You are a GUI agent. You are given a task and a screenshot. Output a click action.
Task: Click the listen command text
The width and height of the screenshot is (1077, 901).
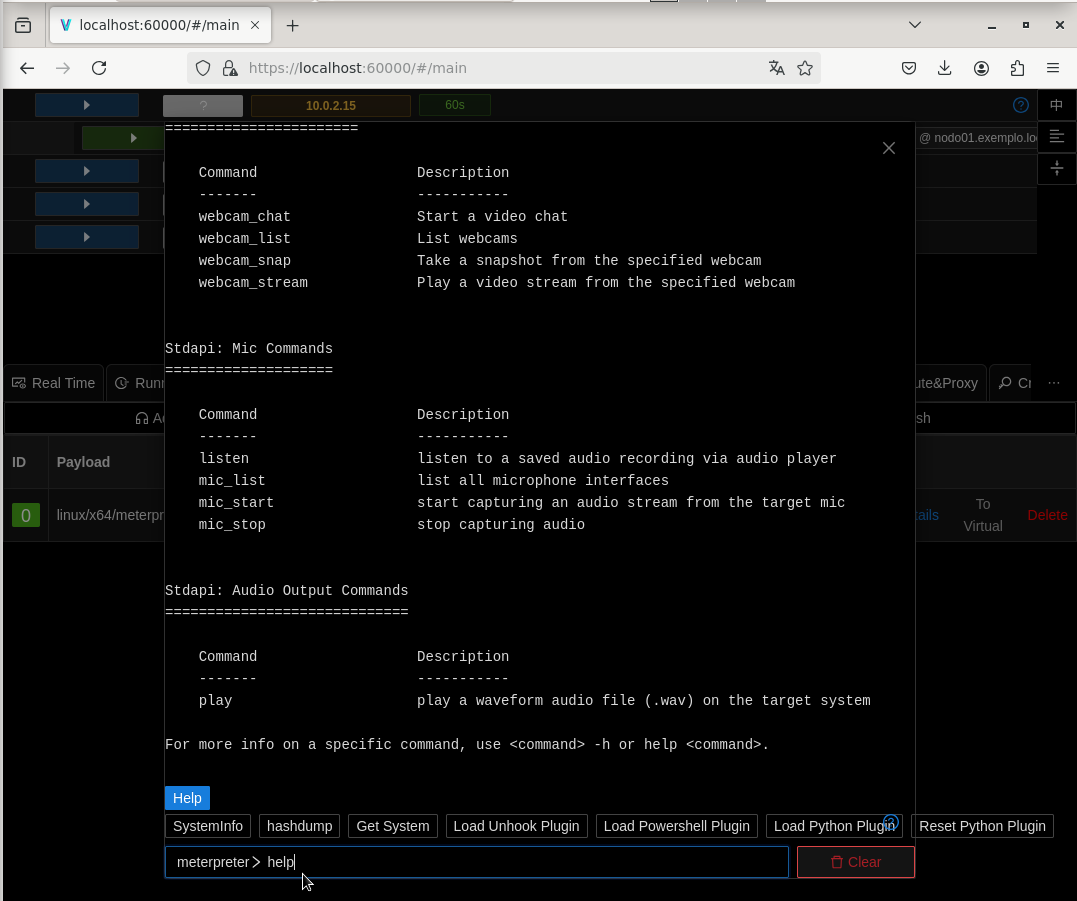(224, 458)
